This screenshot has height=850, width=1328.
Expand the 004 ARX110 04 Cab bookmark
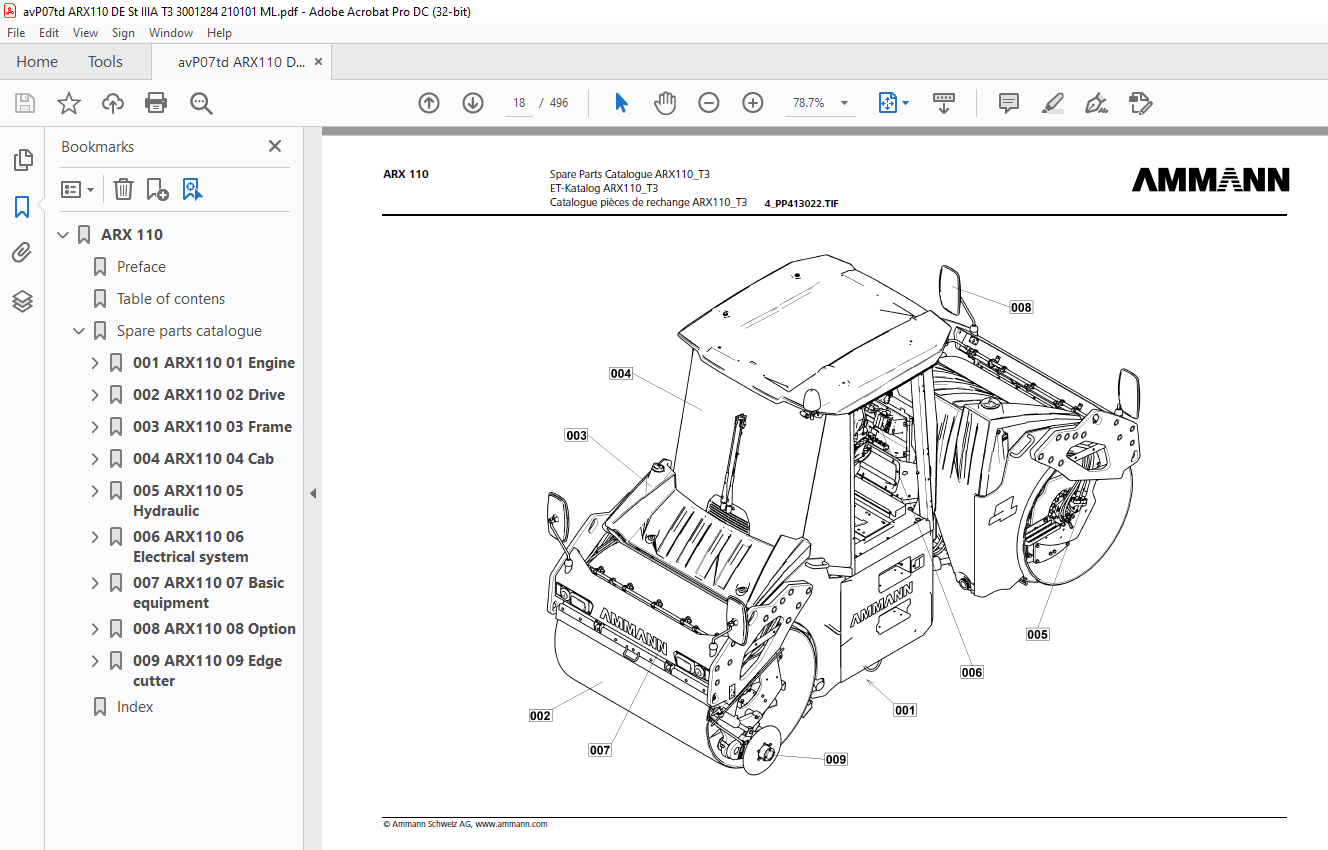[95, 459]
